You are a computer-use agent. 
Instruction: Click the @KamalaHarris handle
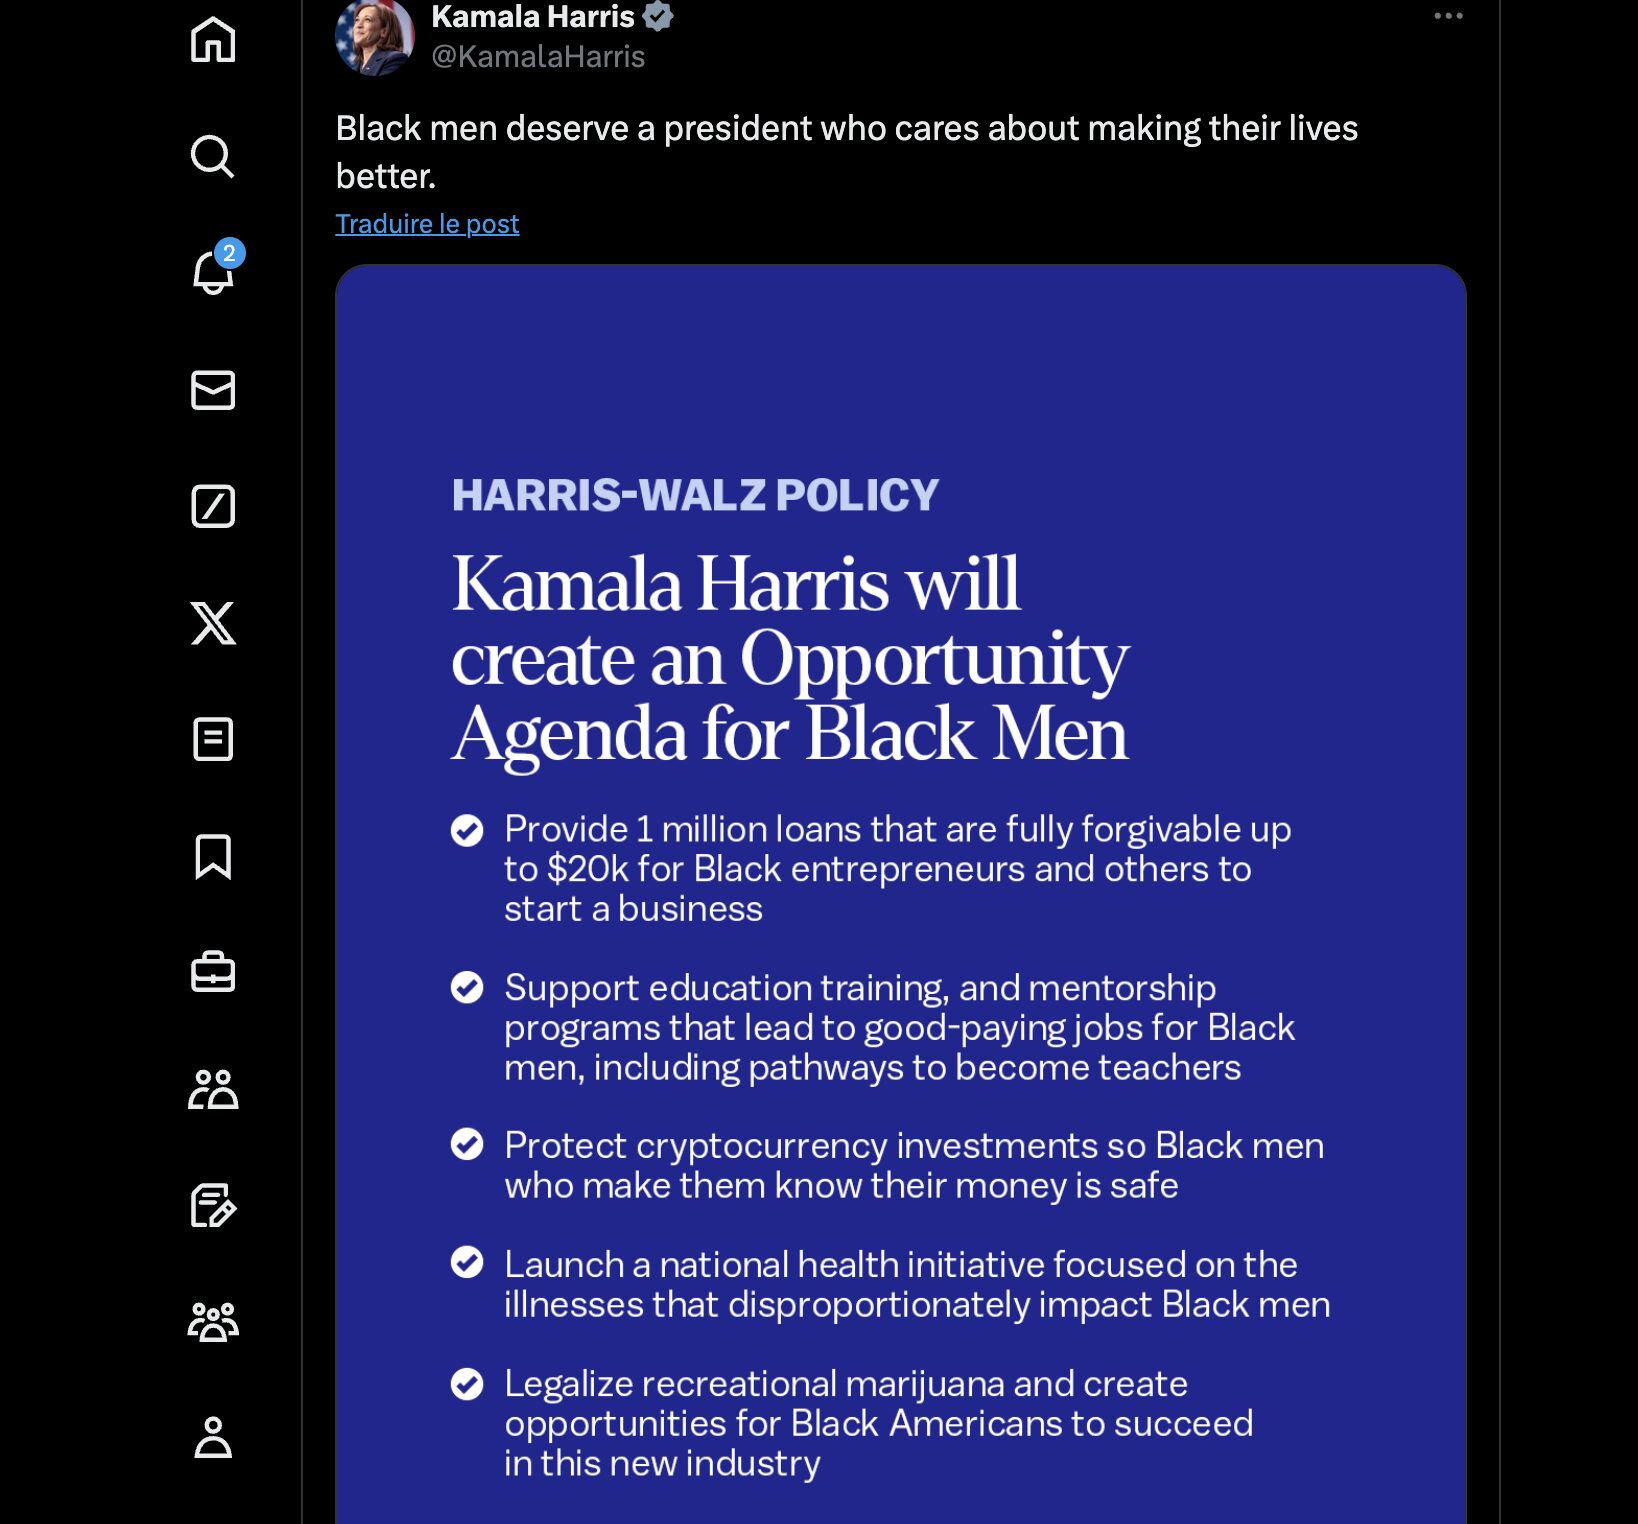[538, 57]
